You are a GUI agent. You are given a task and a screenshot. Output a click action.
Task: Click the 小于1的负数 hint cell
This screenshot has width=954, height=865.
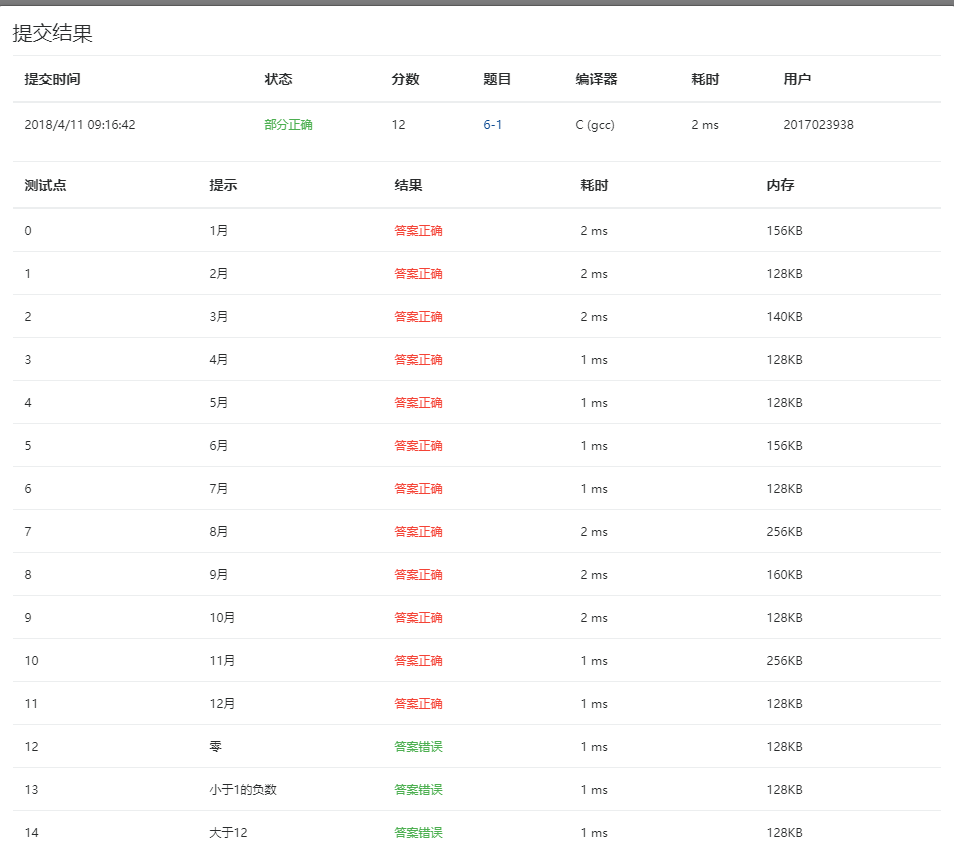point(243,790)
